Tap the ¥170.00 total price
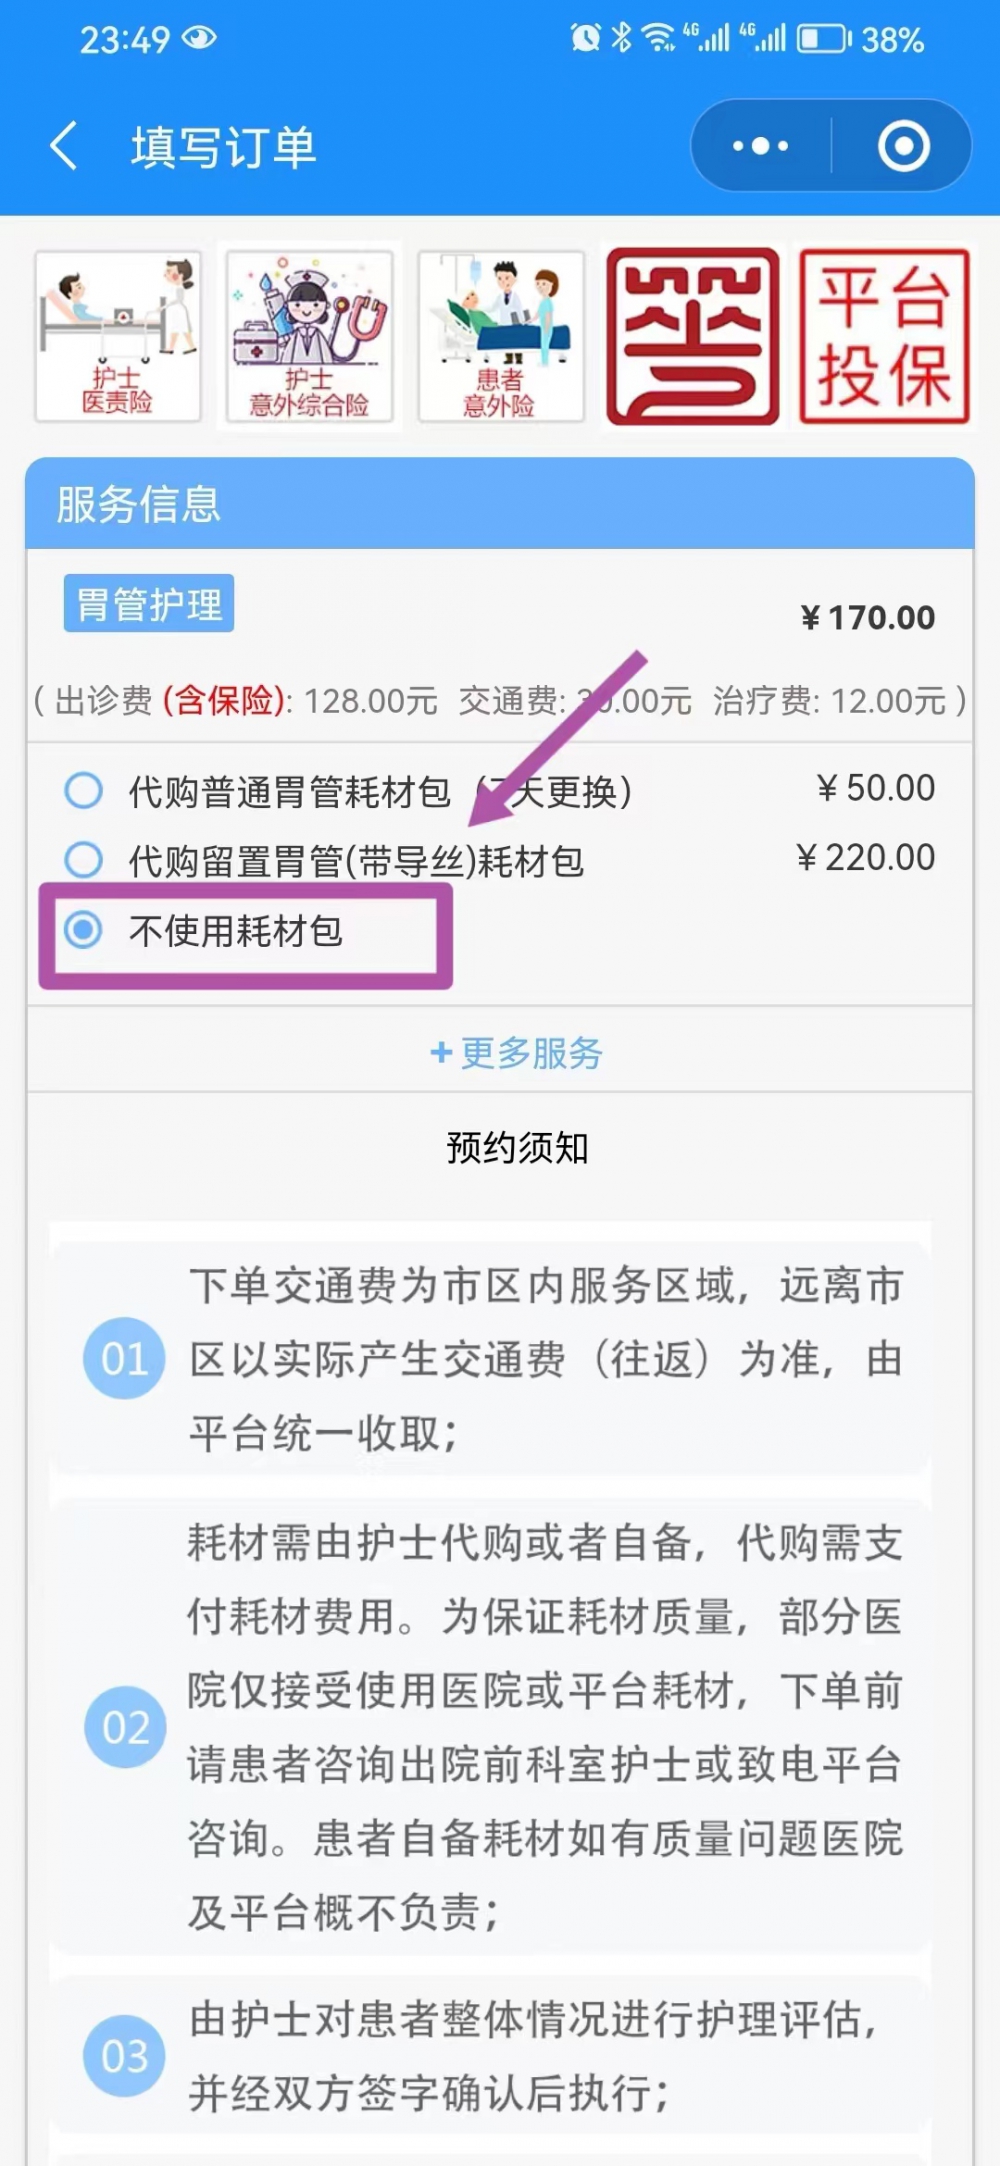 pos(868,618)
